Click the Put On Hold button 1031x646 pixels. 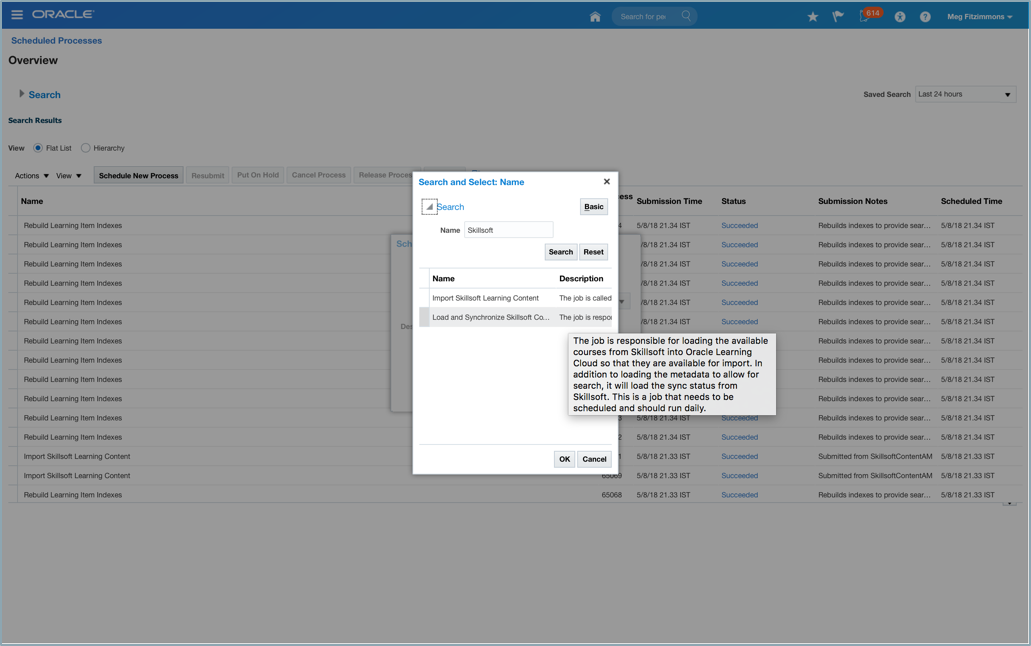[258, 175]
